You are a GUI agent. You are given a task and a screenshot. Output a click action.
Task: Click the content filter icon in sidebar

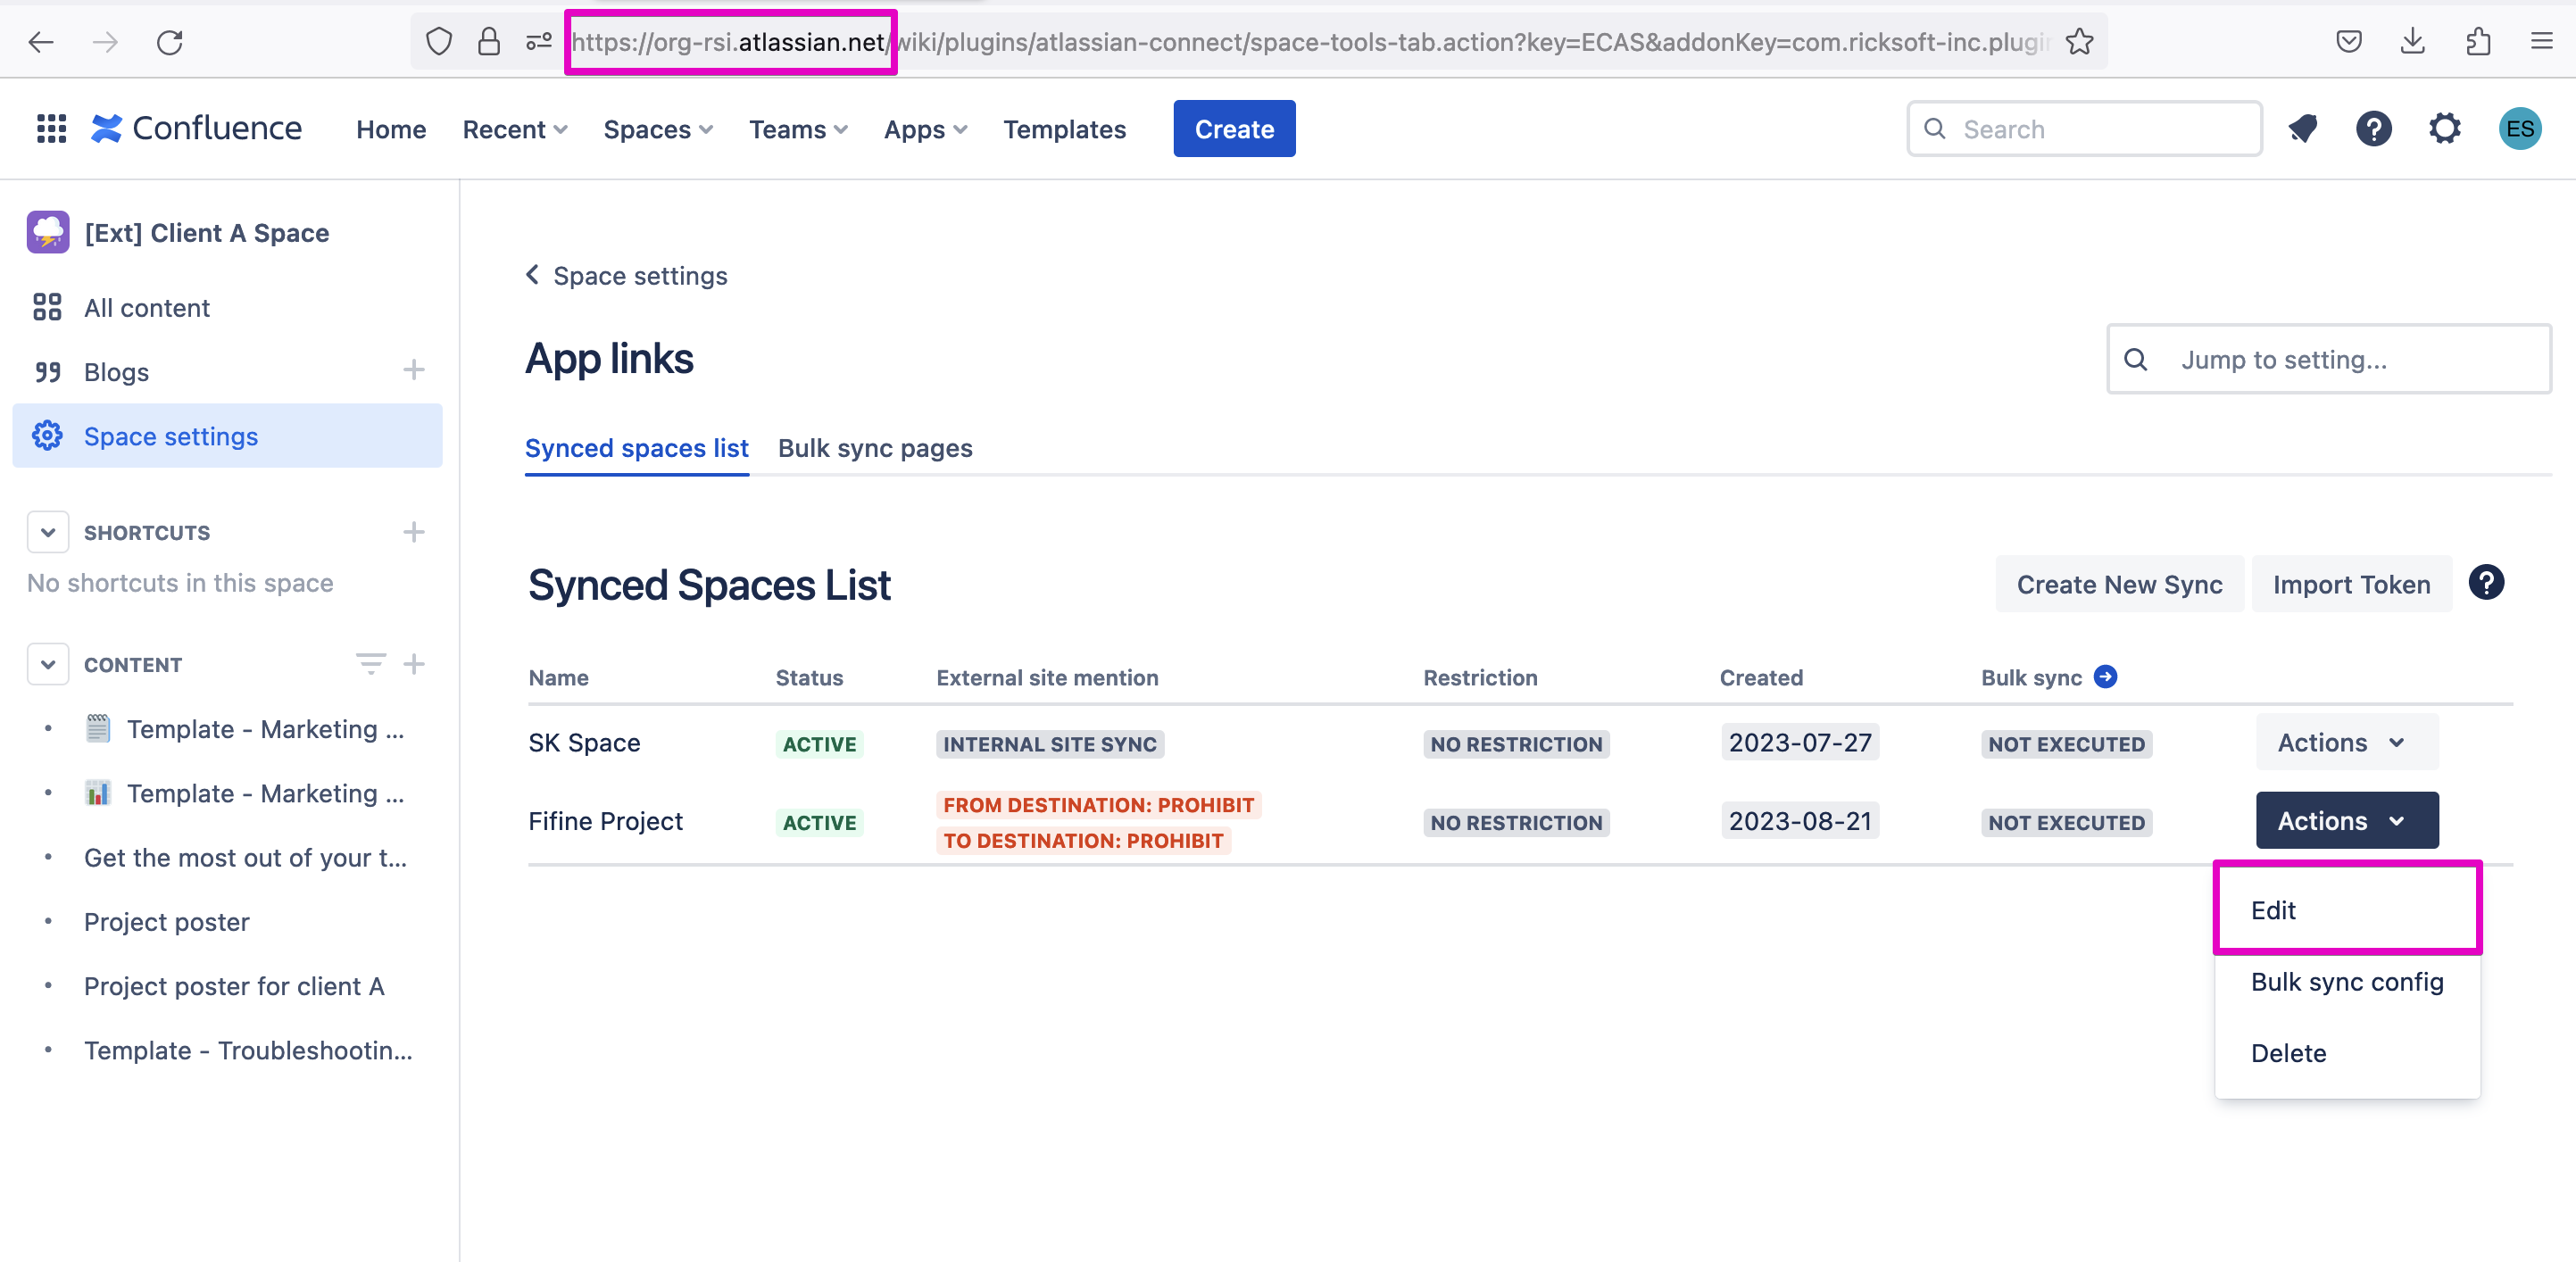click(370, 664)
